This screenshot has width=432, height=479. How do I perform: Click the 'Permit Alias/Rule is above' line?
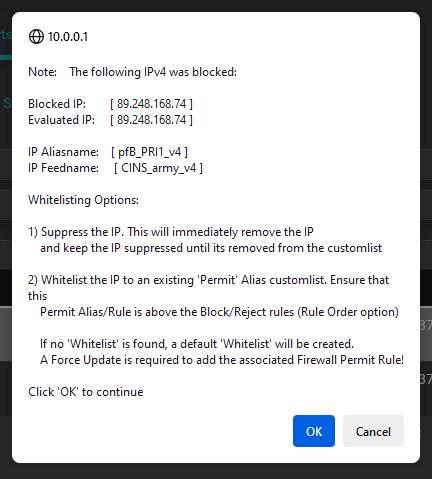(219, 312)
